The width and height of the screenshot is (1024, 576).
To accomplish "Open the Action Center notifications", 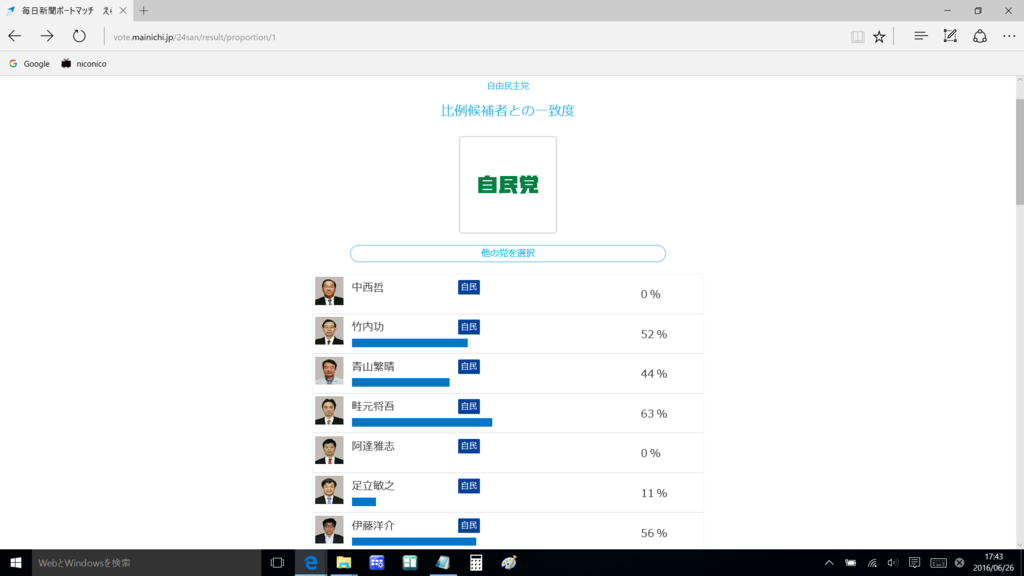I will [914, 562].
